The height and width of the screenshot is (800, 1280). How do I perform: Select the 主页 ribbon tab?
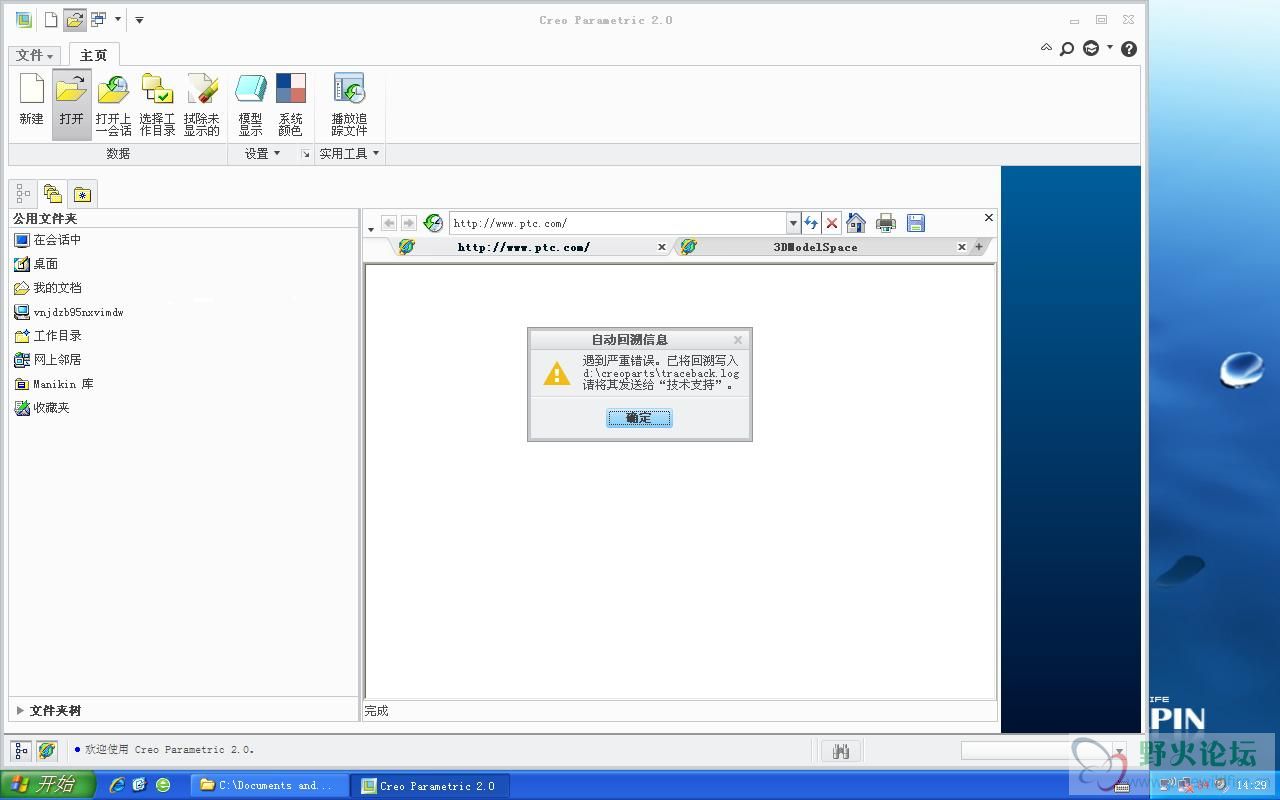pos(93,55)
